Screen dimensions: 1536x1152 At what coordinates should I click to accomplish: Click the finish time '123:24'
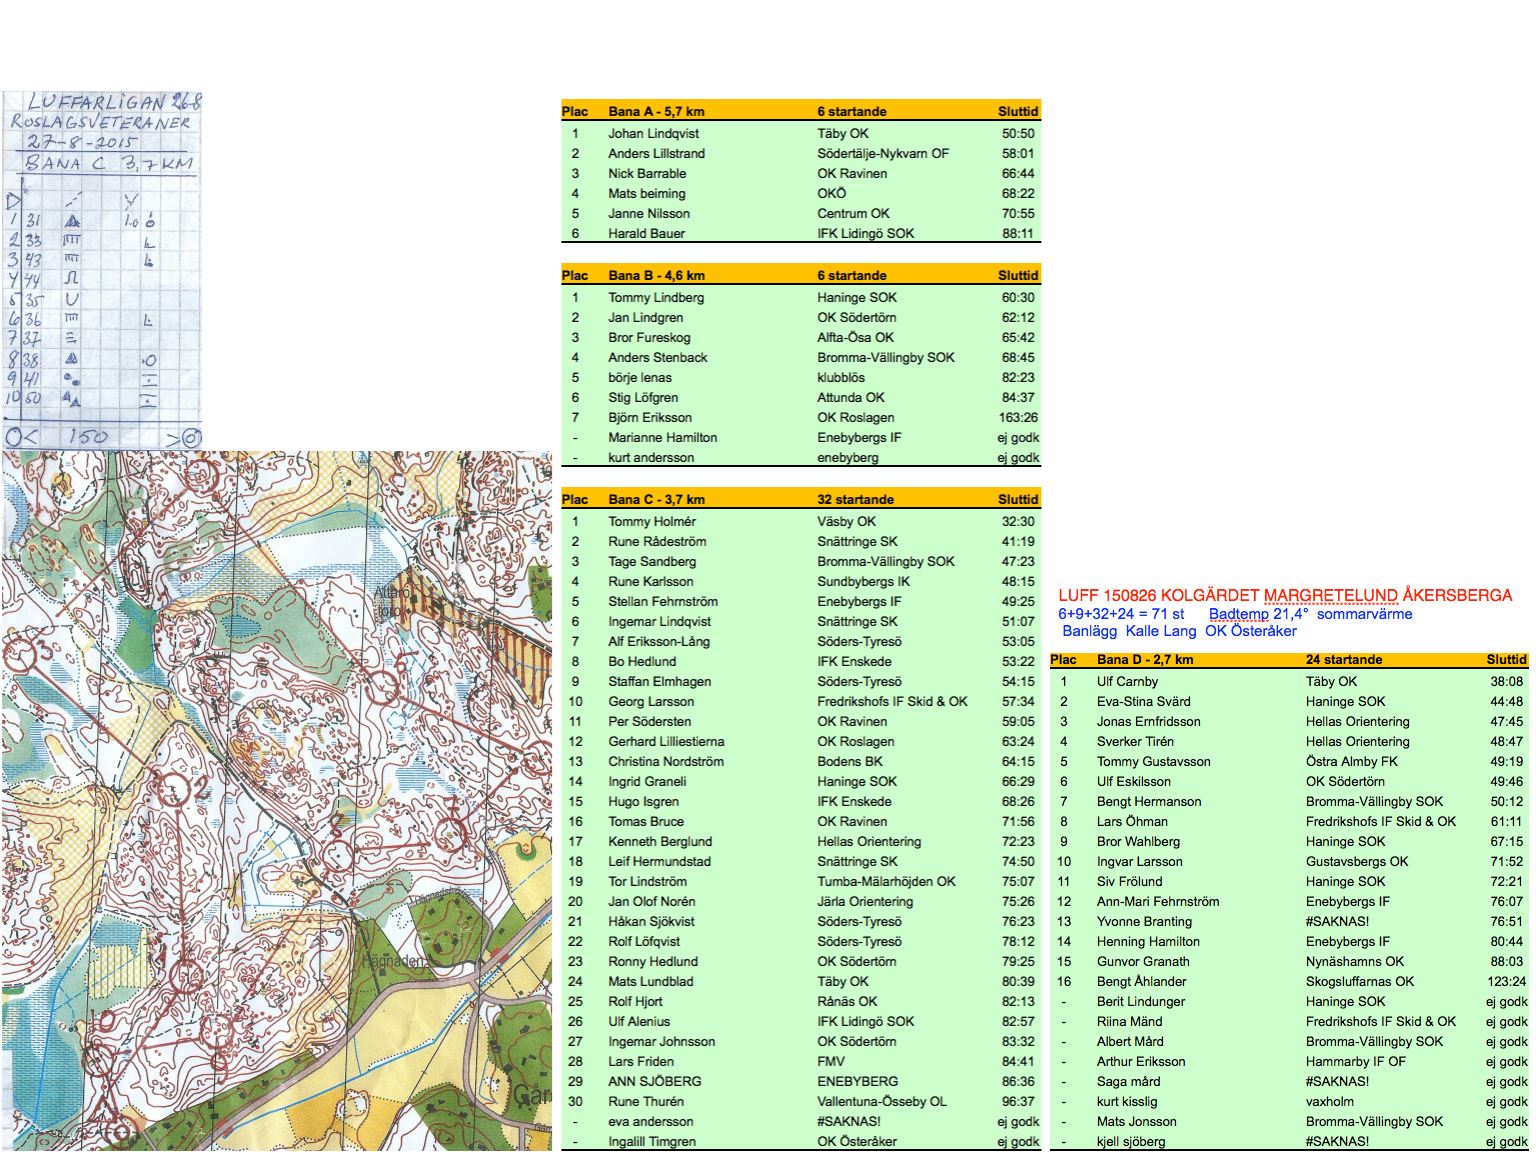tap(1506, 981)
